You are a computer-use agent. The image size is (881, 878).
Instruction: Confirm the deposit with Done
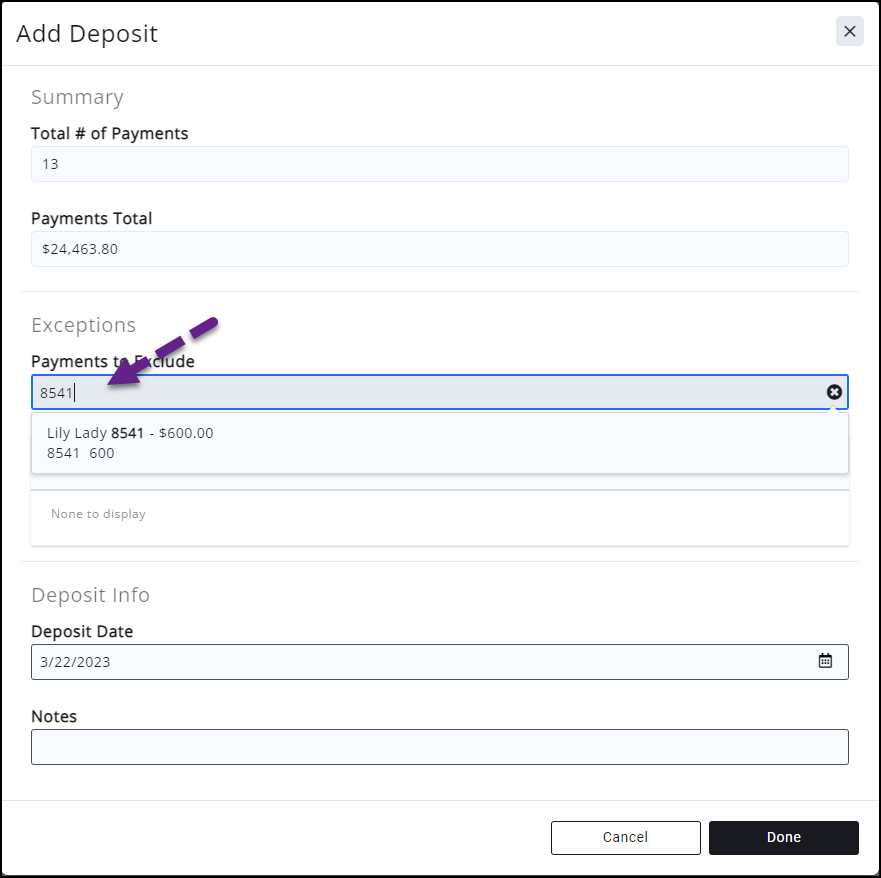783,838
